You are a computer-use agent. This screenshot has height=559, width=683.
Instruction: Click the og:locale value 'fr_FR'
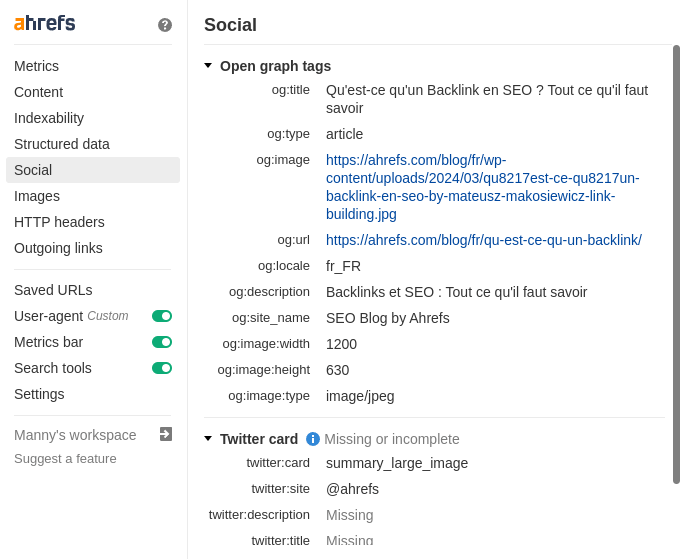coord(343,266)
